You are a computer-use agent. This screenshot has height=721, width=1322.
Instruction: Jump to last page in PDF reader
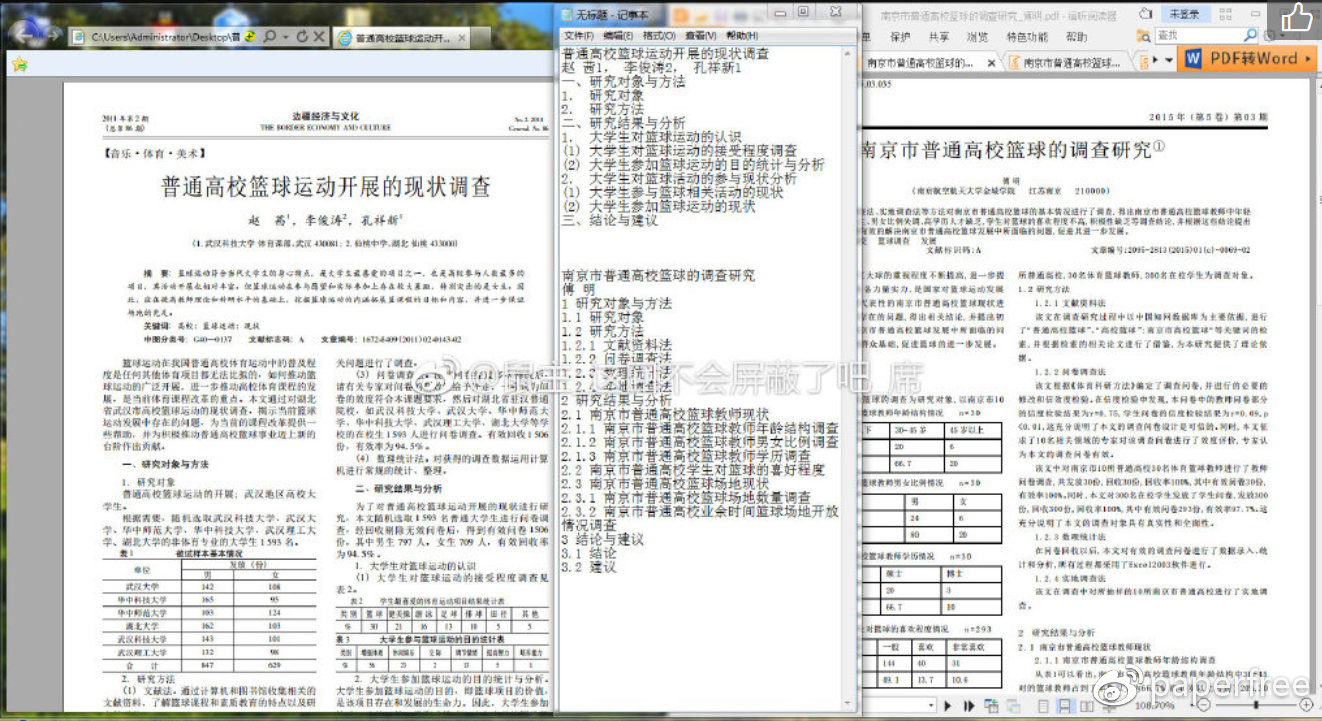coord(968,705)
